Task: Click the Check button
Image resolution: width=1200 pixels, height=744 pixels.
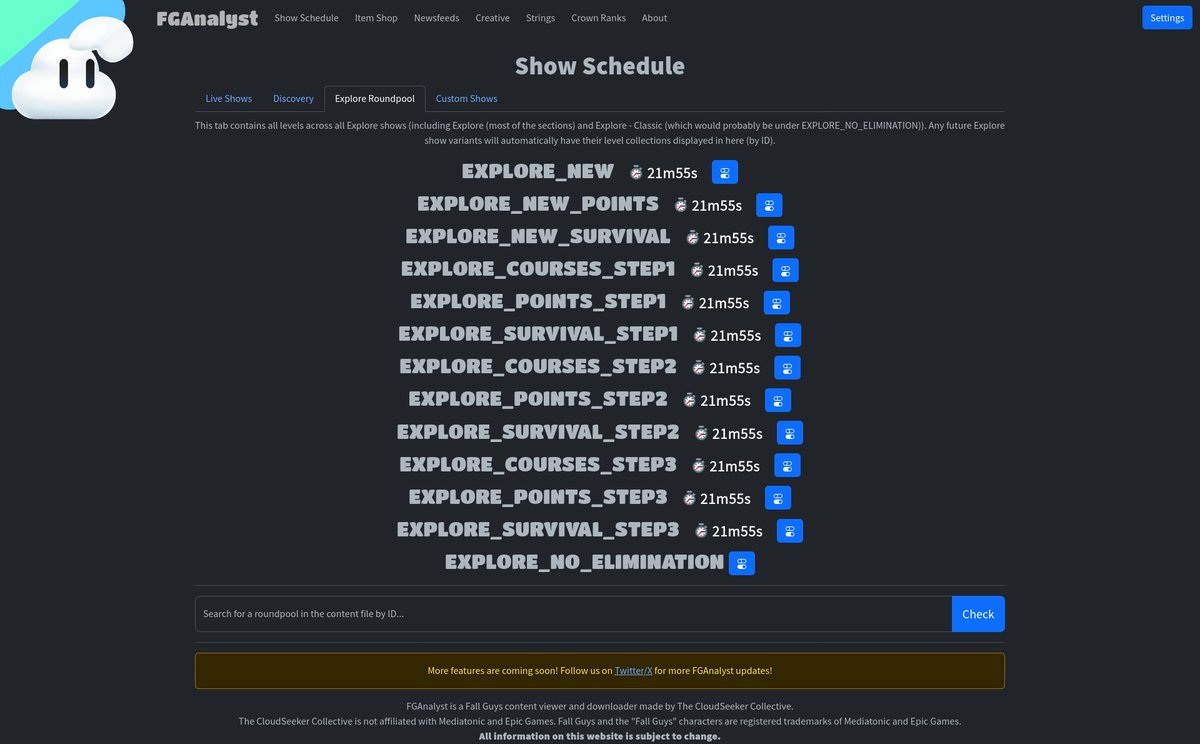Action: tap(978, 614)
